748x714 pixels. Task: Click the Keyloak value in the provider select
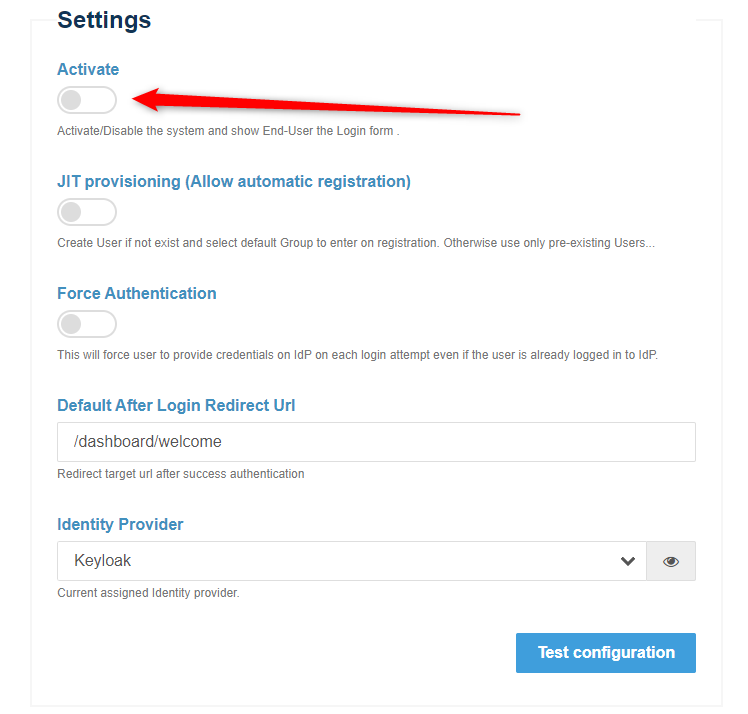pos(103,562)
